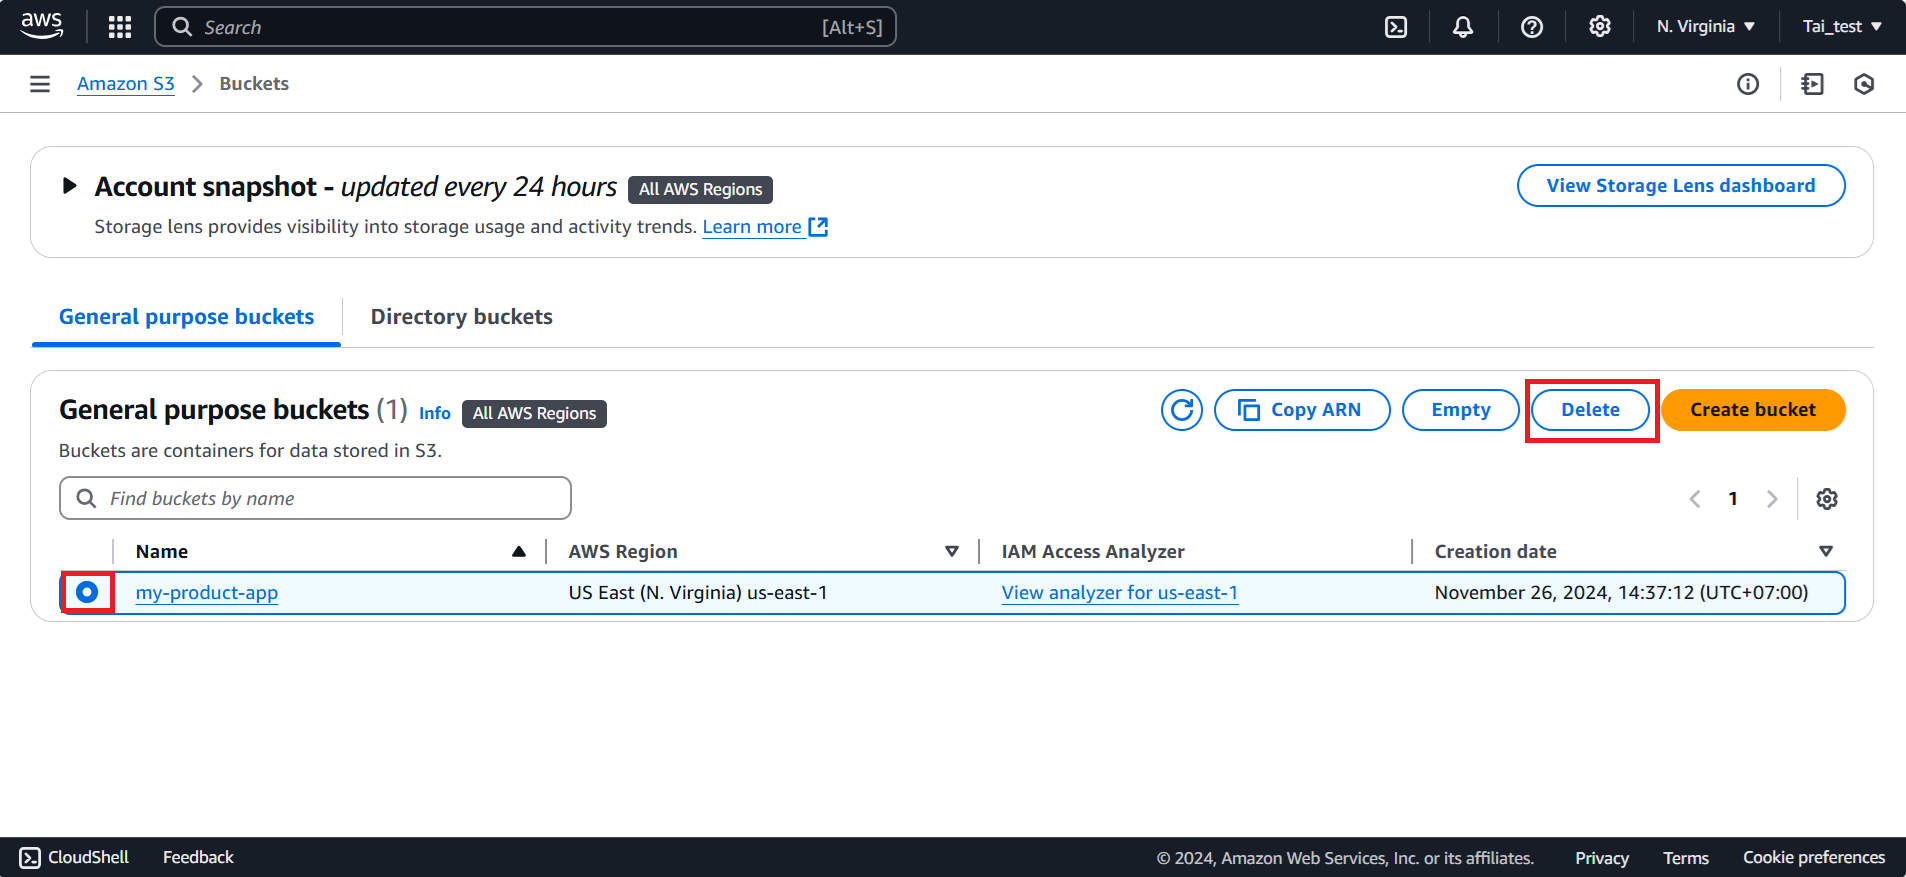Open the services grid menu icon
The height and width of the screenshot is (877, 1906).
coord(120,27)
